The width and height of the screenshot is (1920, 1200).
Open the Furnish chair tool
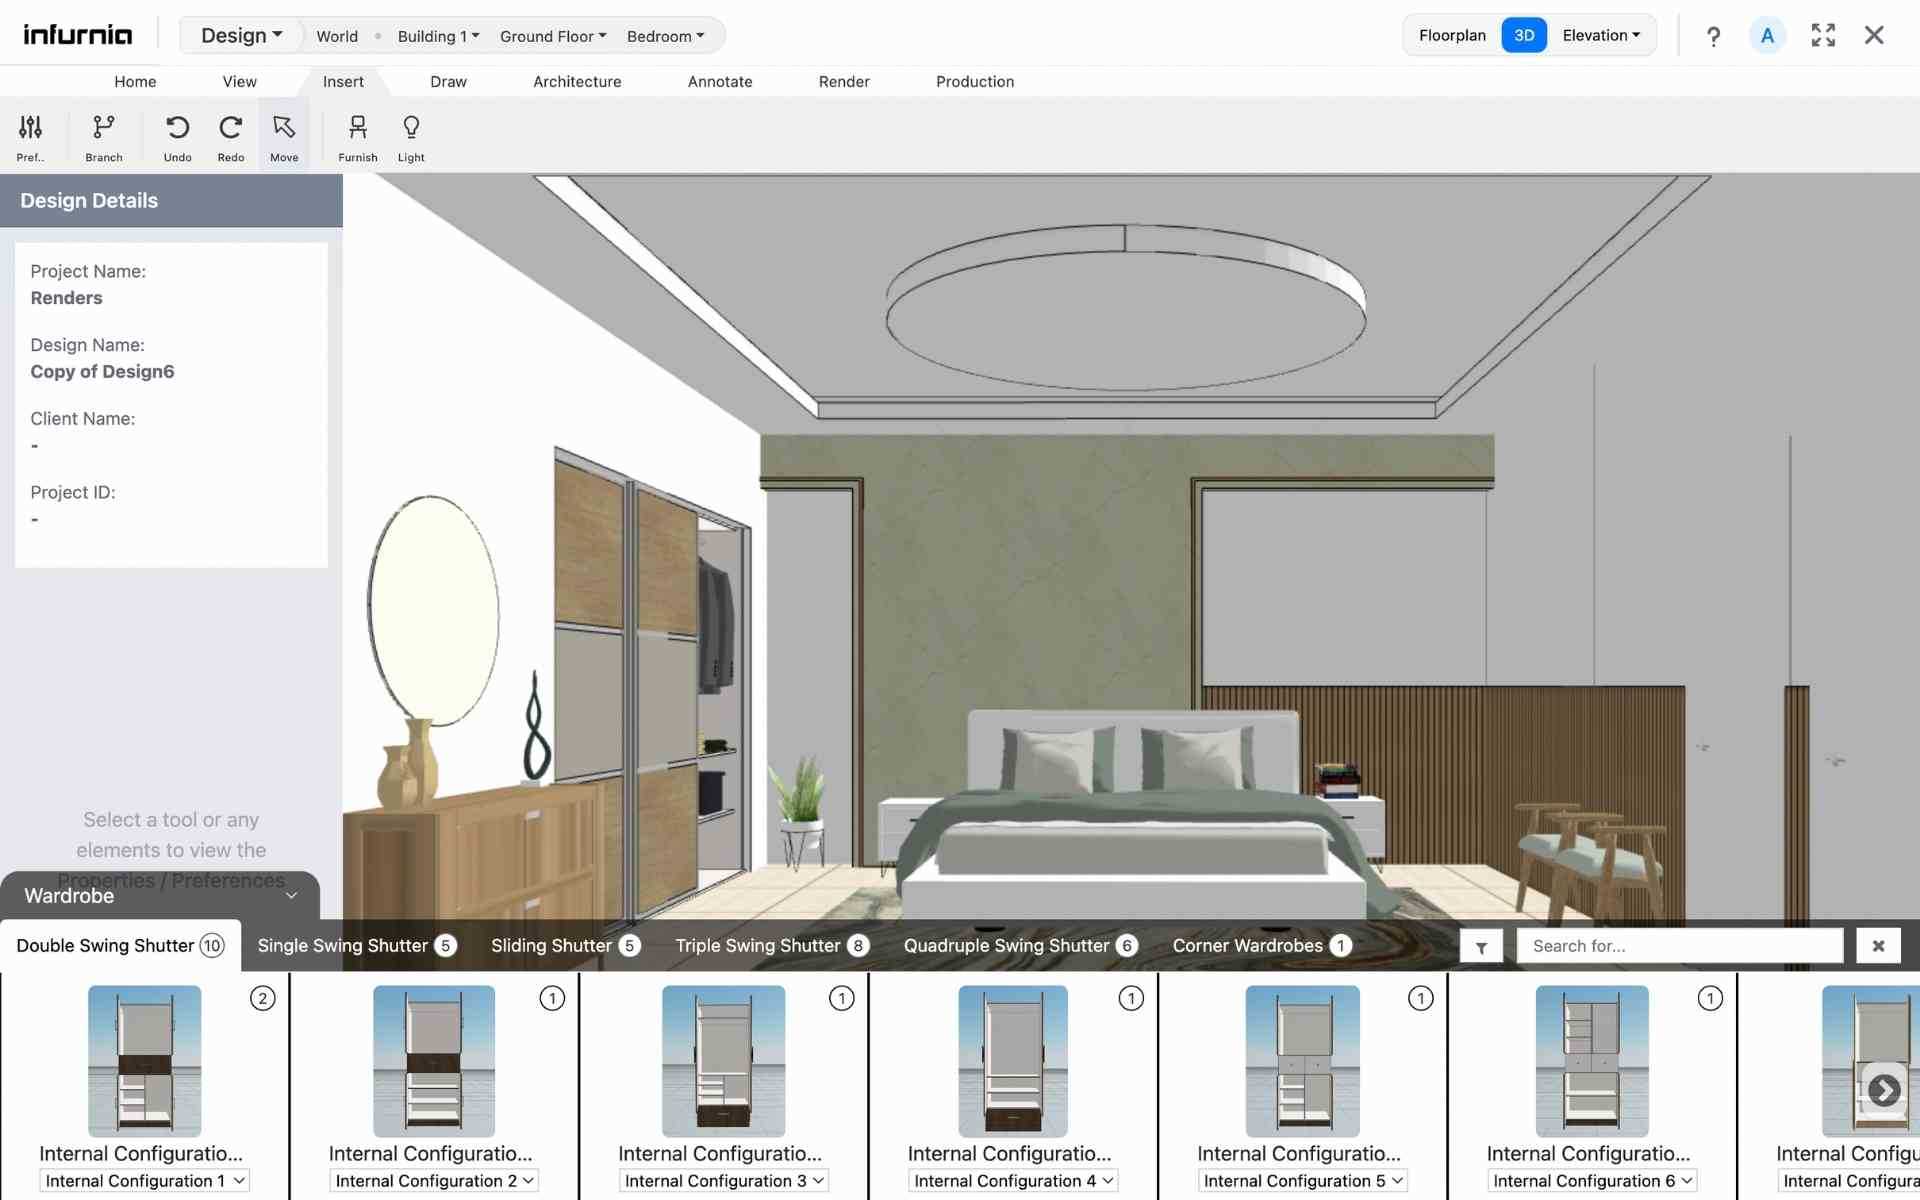[358, 127]
